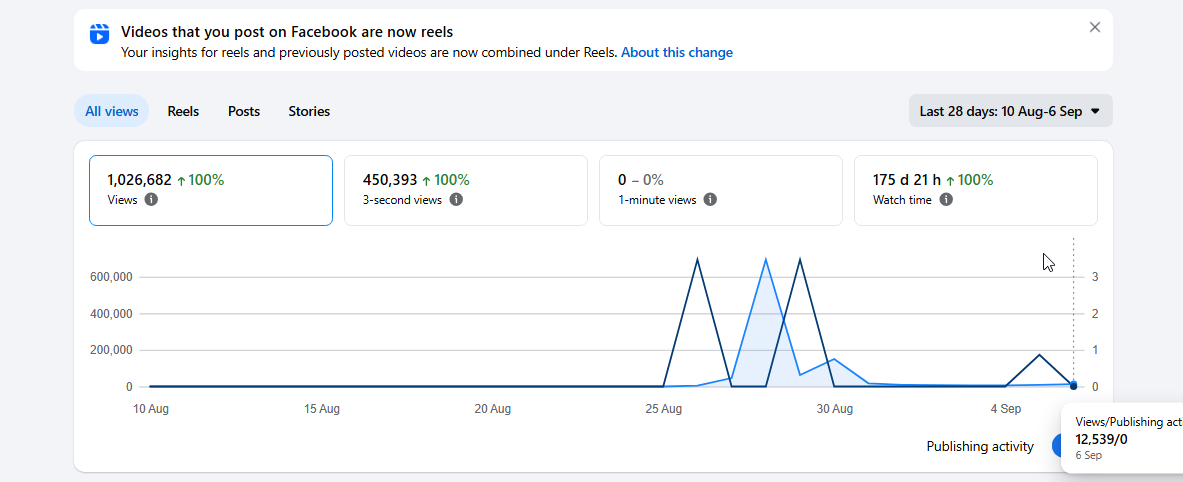Screen dimensions: 1183x482
Task: Switch to the Posts tab
Action: (244, 111)
